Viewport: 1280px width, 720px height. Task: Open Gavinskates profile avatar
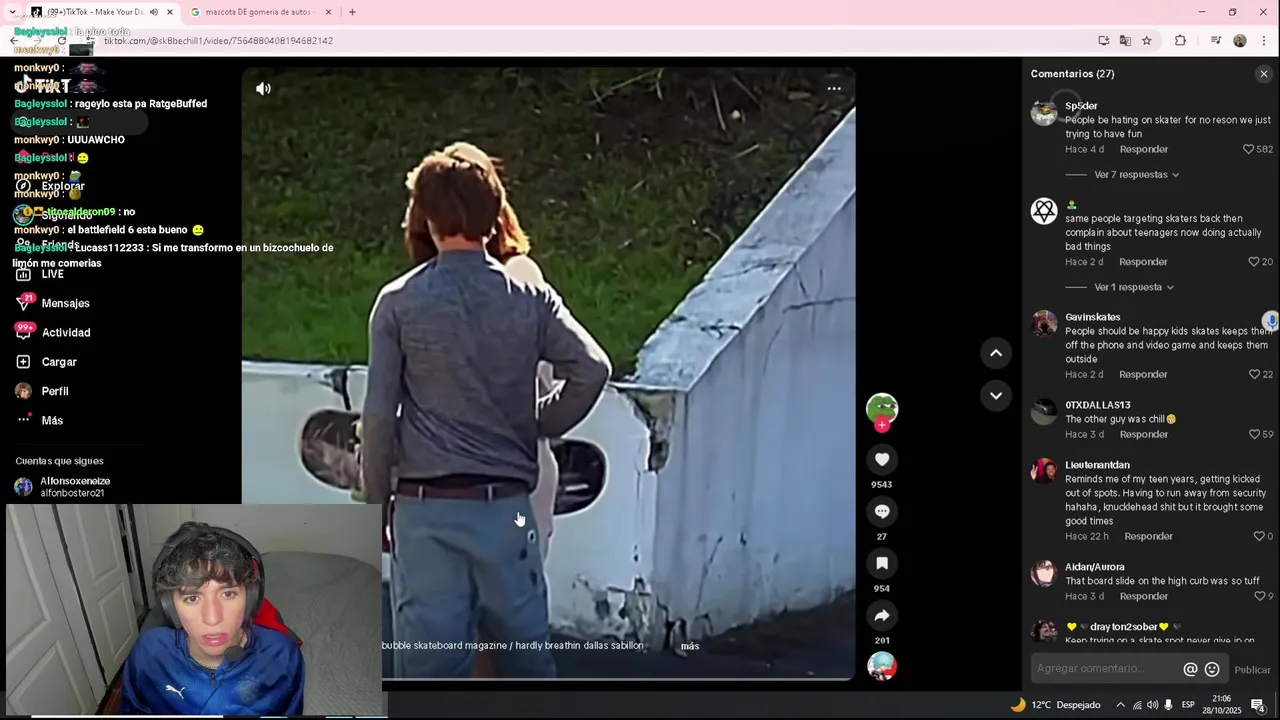pyautogui.click(x=1044, y=324)
